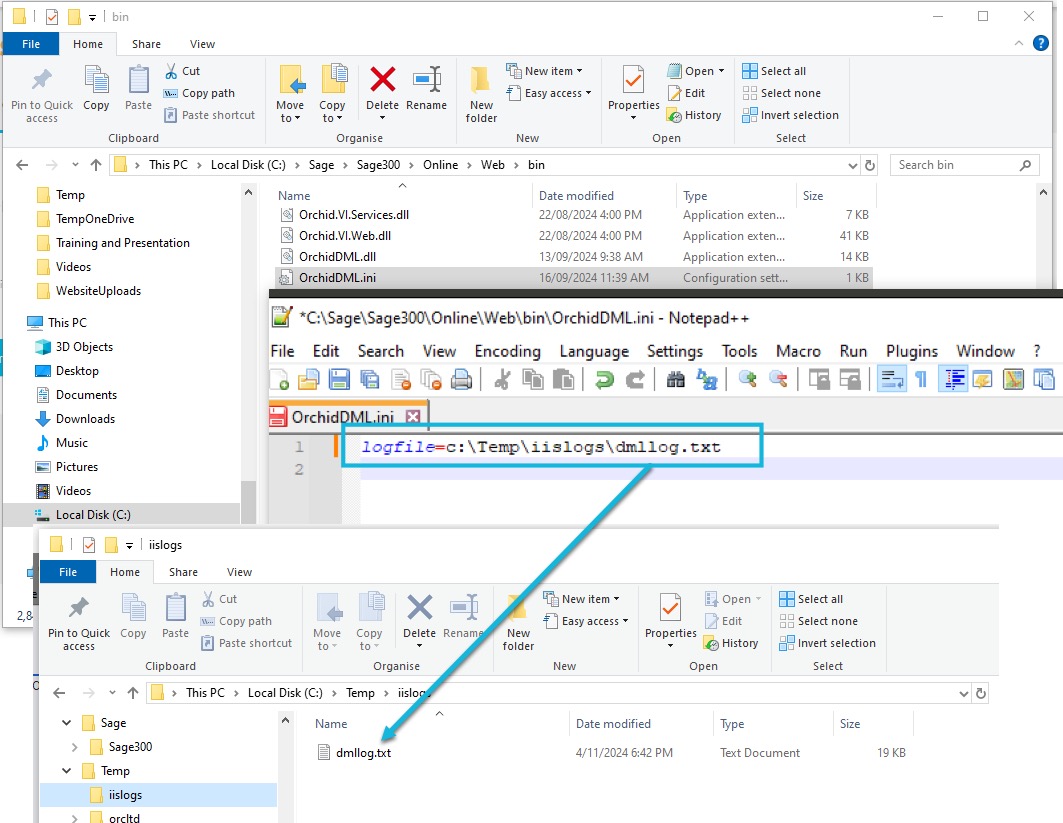Click Pin to Quick access in bin window
This screenshot has height=823, width=1063.
click(42, 95)
